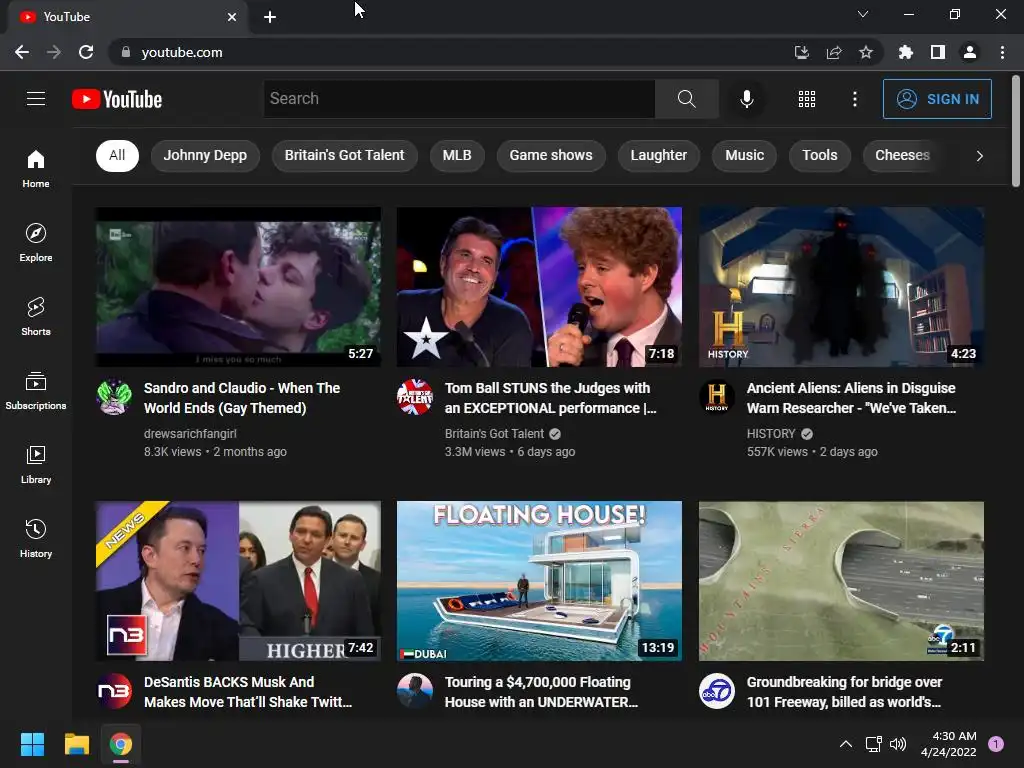The width and height of the screenshot is (1024, 768).
Task: Reload the page
Action: point(86,52)
